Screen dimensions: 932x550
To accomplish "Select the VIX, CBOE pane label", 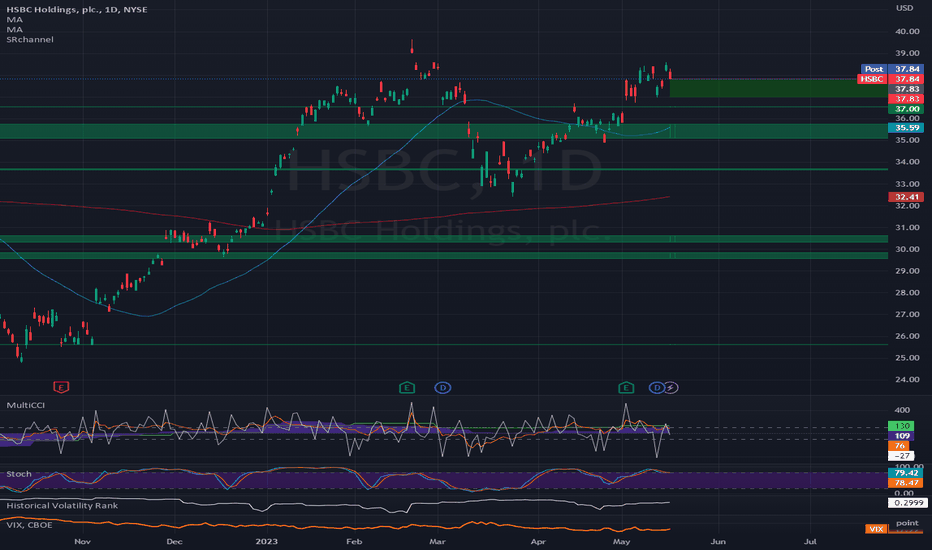I will pyautogui.click(x=29, y=525).
